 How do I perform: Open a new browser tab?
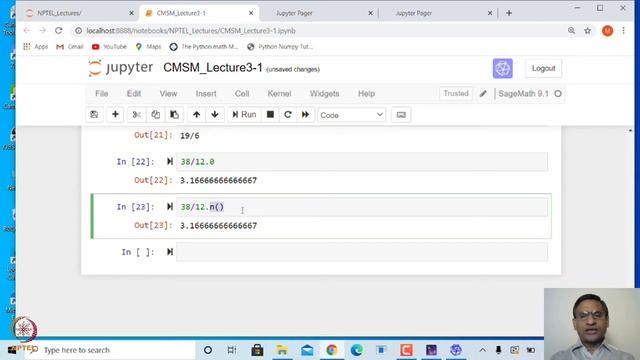coord(509,13)
